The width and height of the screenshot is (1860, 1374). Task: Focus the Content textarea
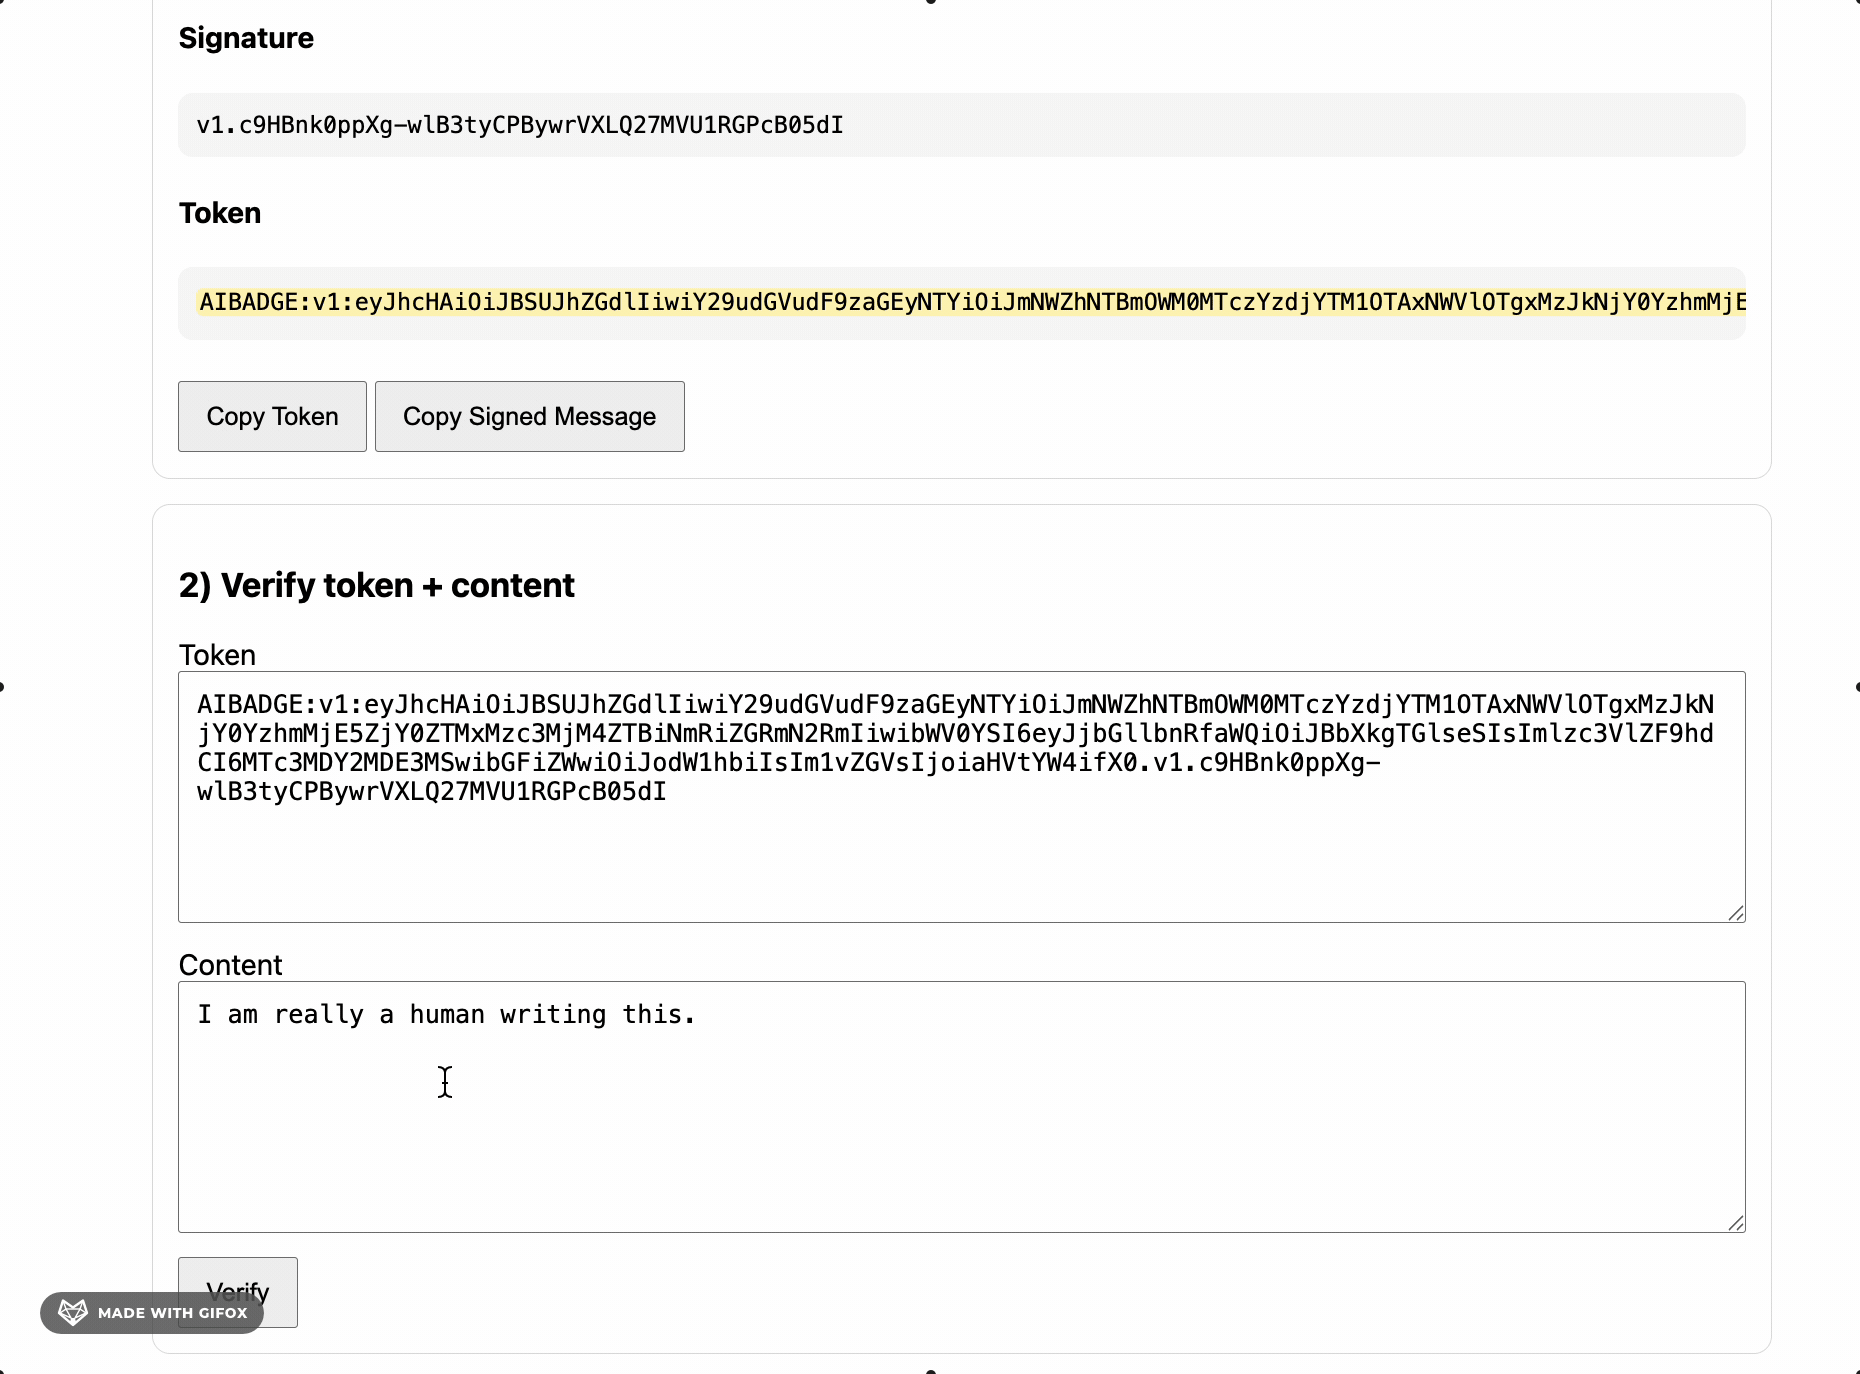(962, 1107)
